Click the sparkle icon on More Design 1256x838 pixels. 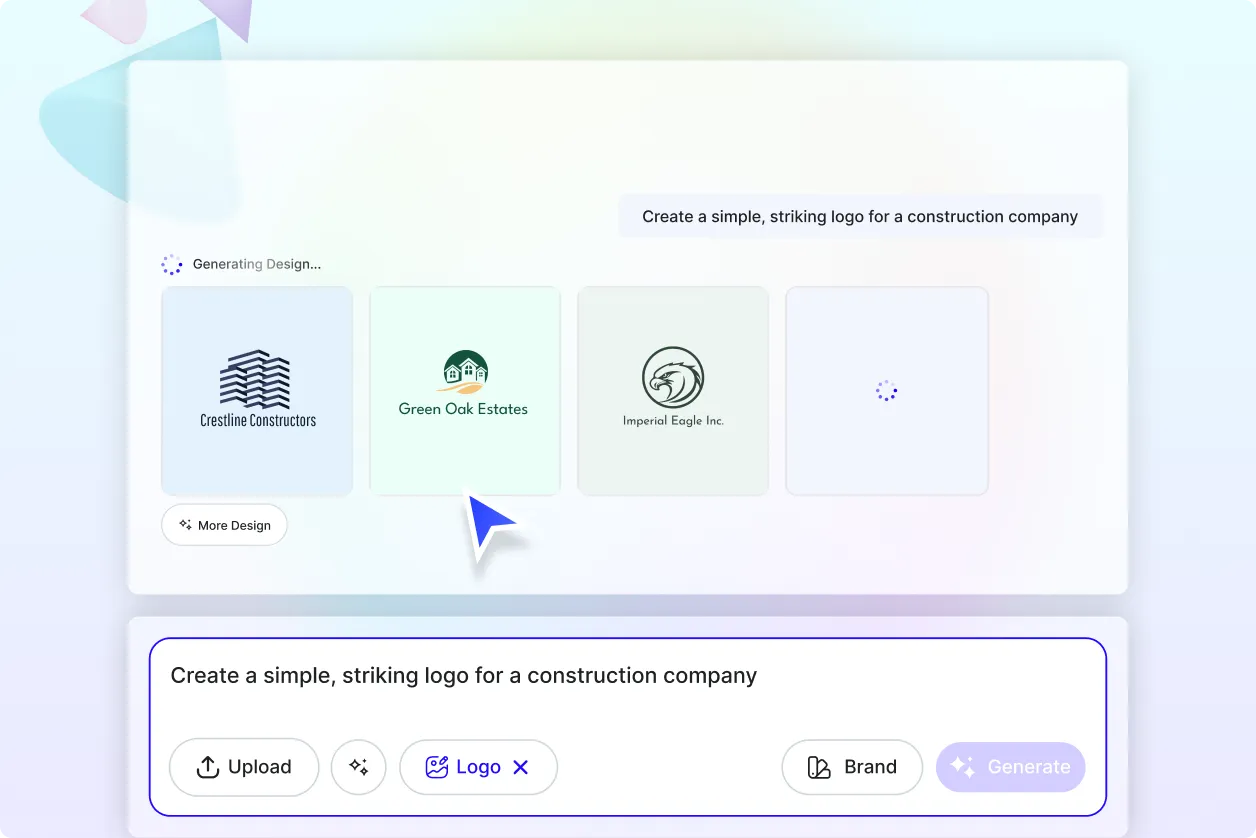point(184,524)
